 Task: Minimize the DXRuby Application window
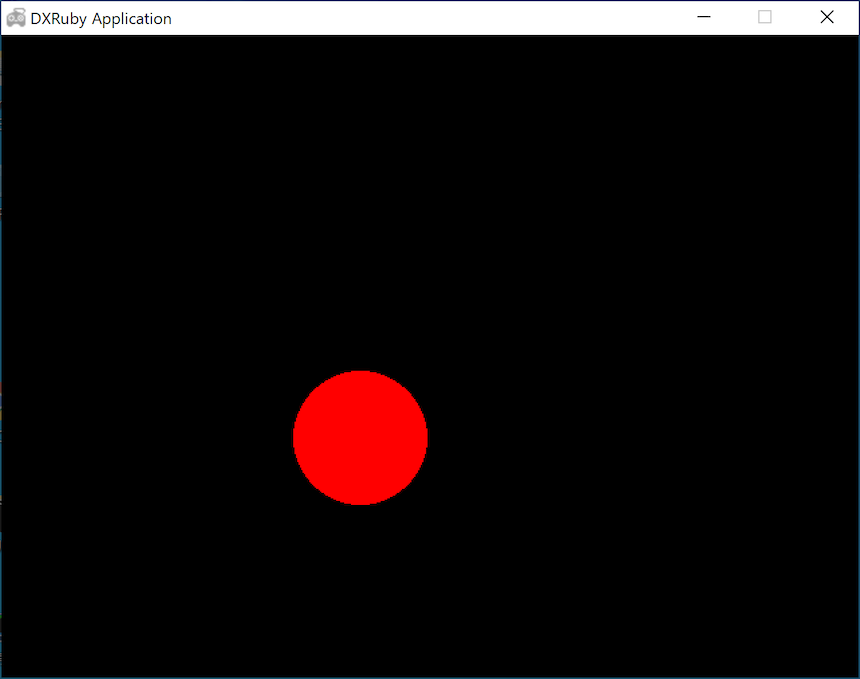pos(704,18)
